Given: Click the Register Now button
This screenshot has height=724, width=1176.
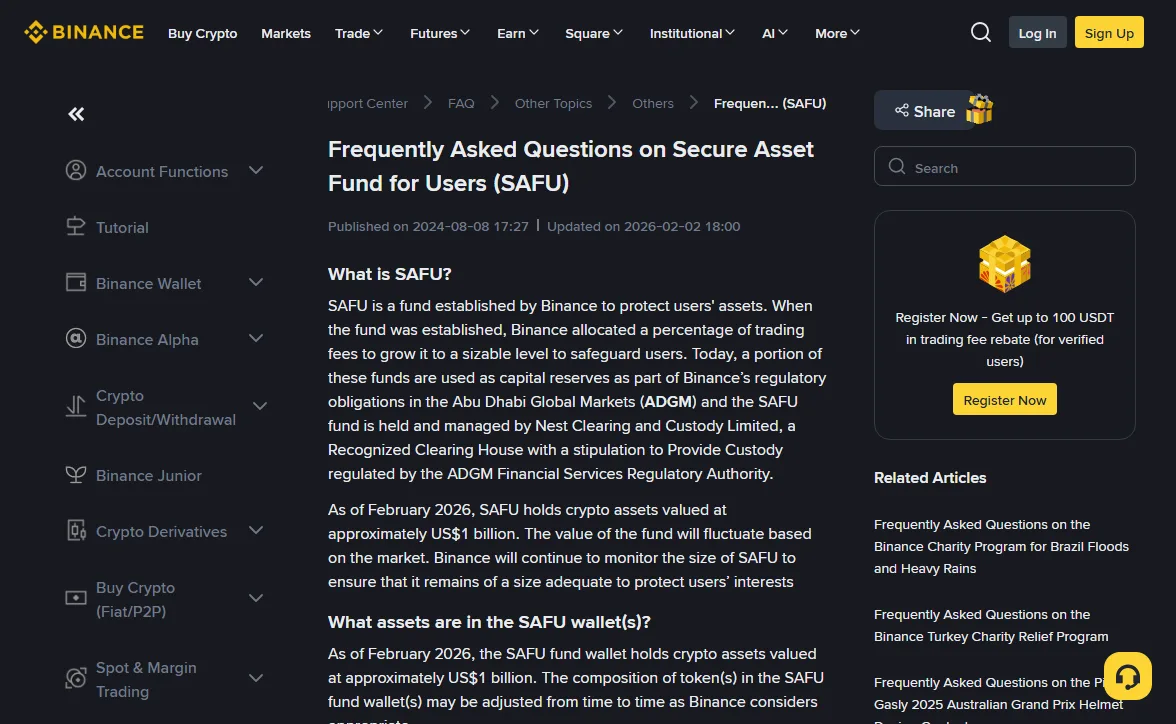Looking at the screenshot, I should (1004, 399).
